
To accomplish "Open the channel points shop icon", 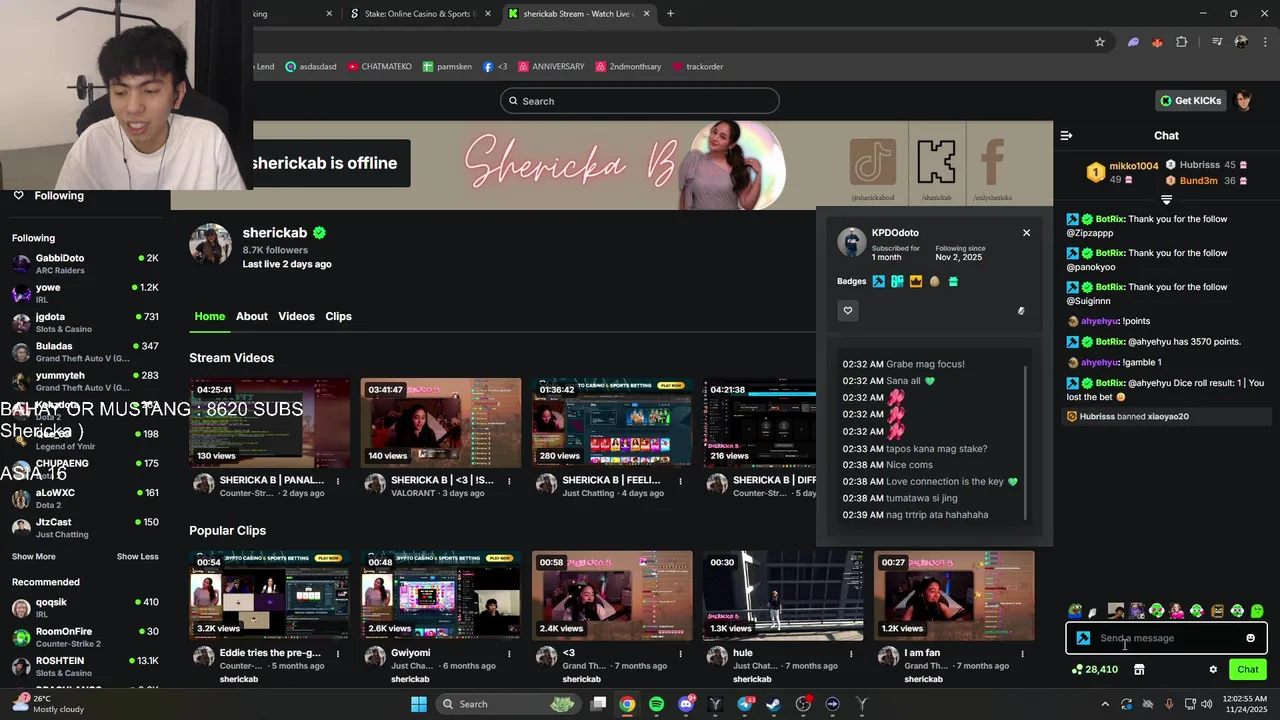I will pyautogui.click(x=1139, y=670).
